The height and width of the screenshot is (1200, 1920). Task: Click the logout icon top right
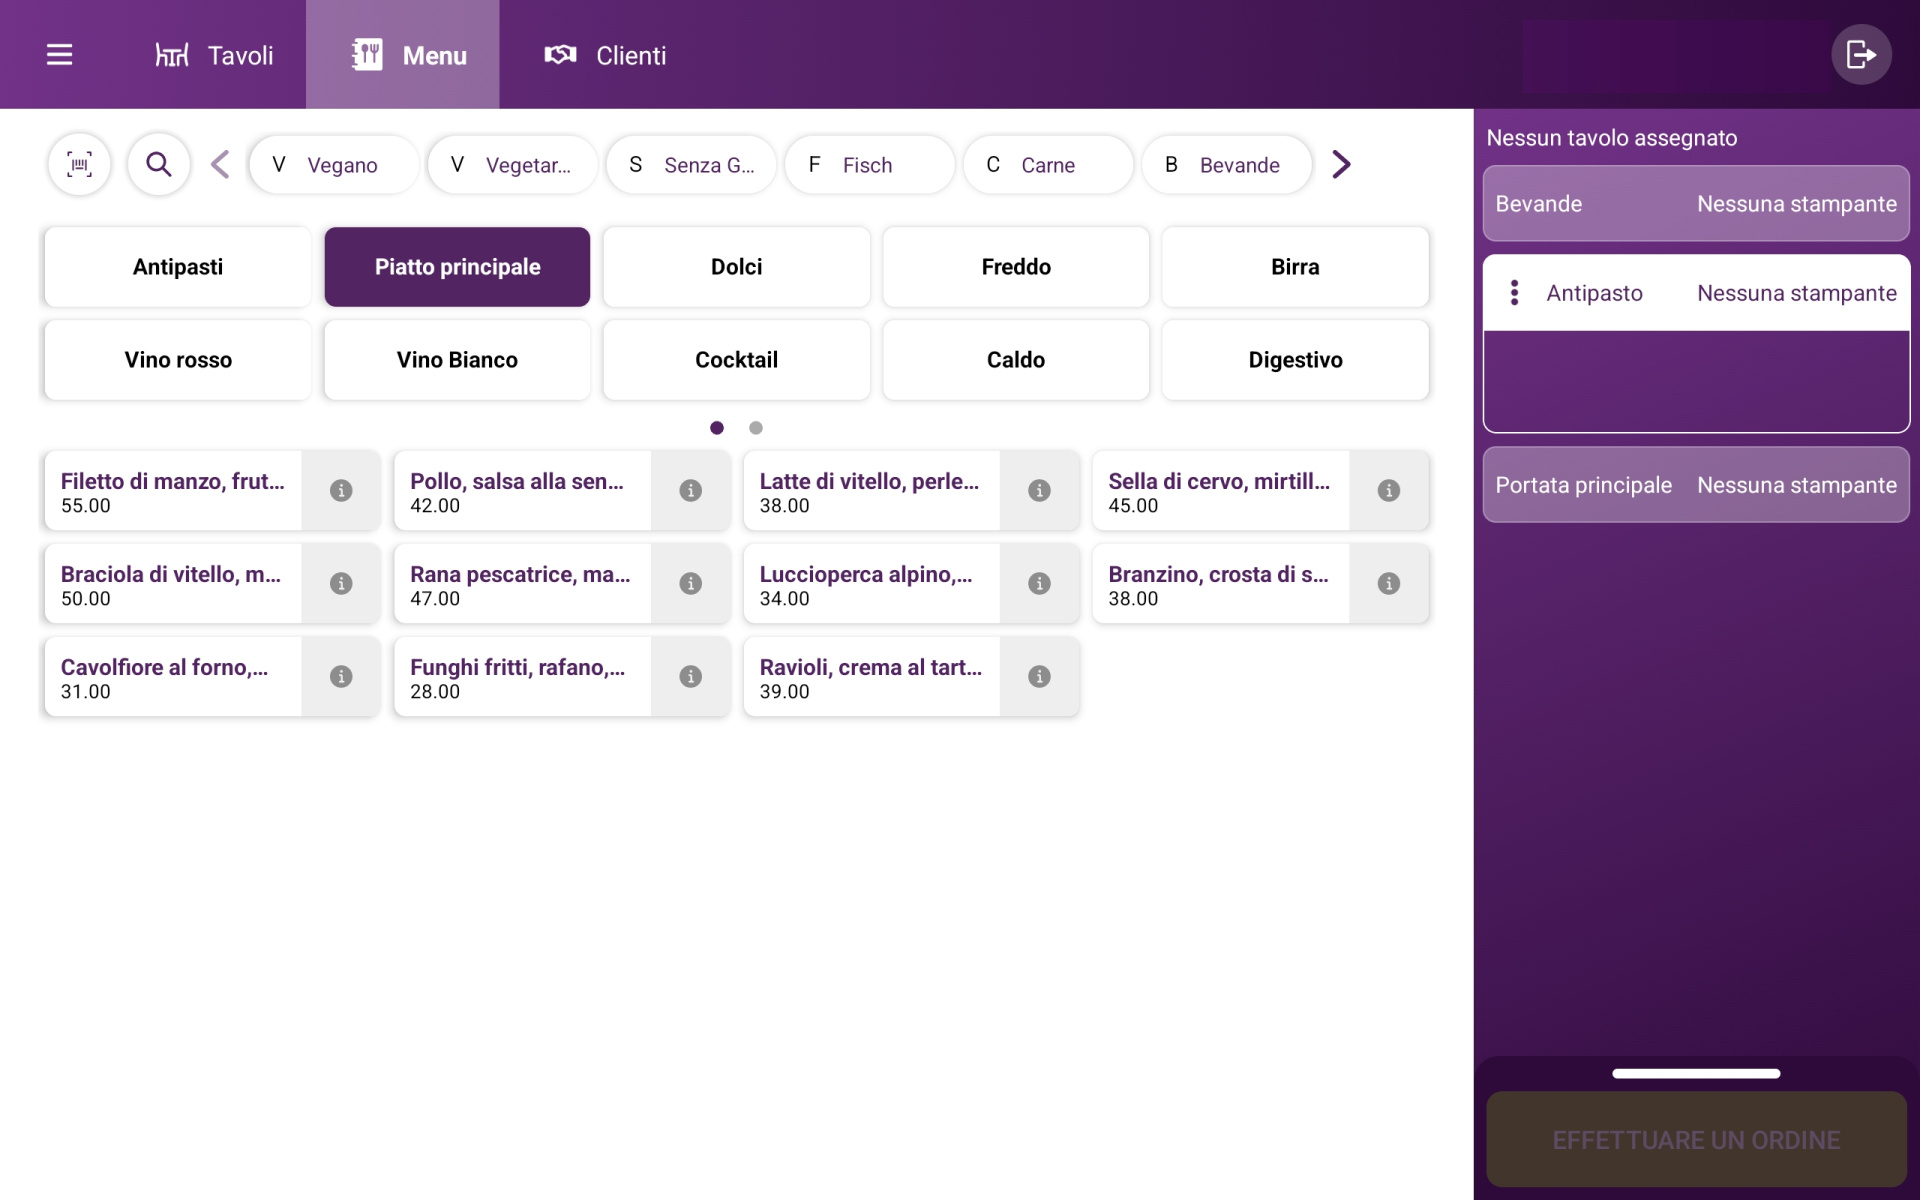pyautogui.click(x=1860, y=55)
